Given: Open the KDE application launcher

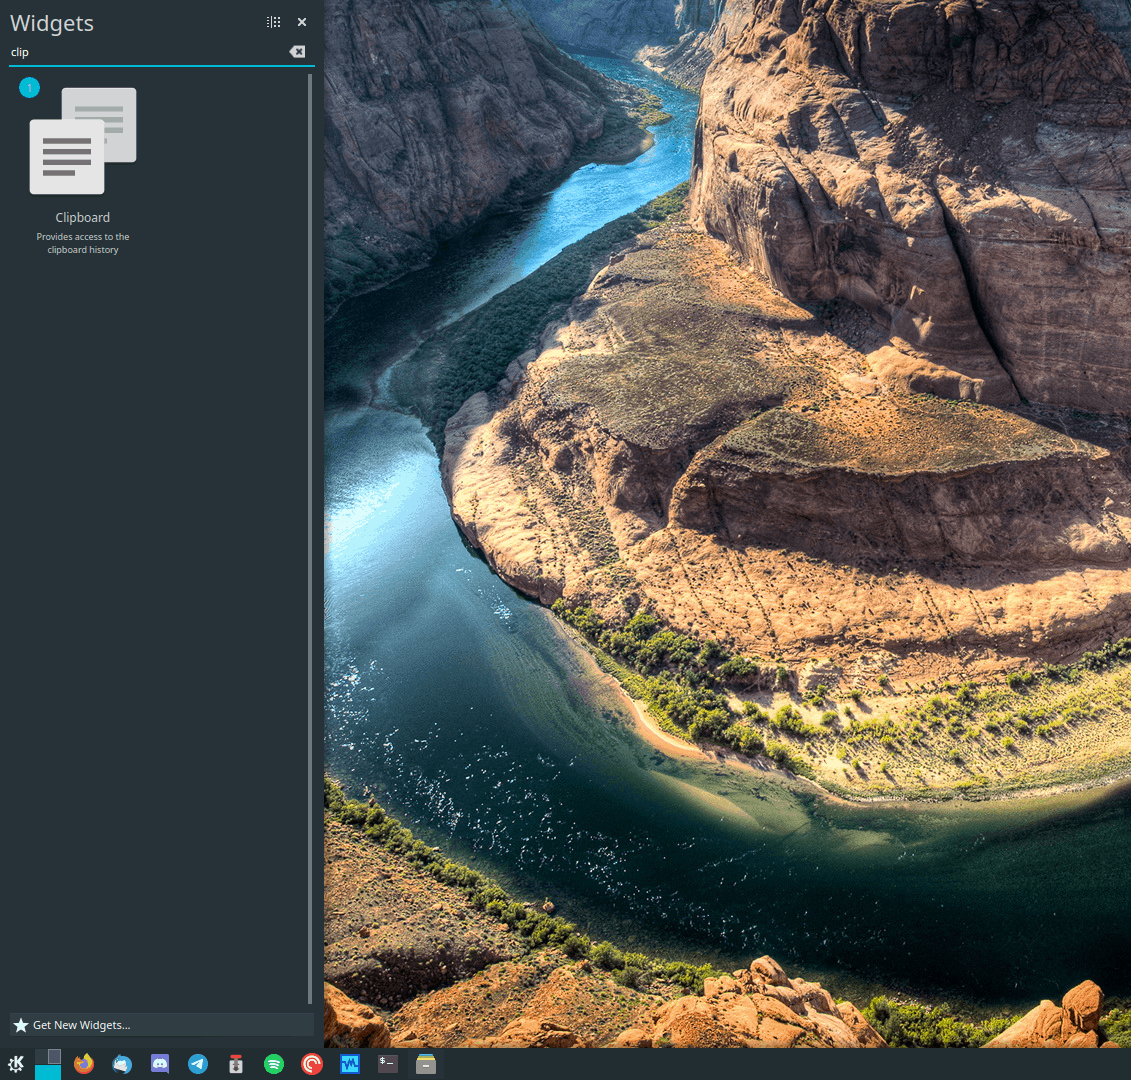Looking at the screenshot, I should 15,1064.
